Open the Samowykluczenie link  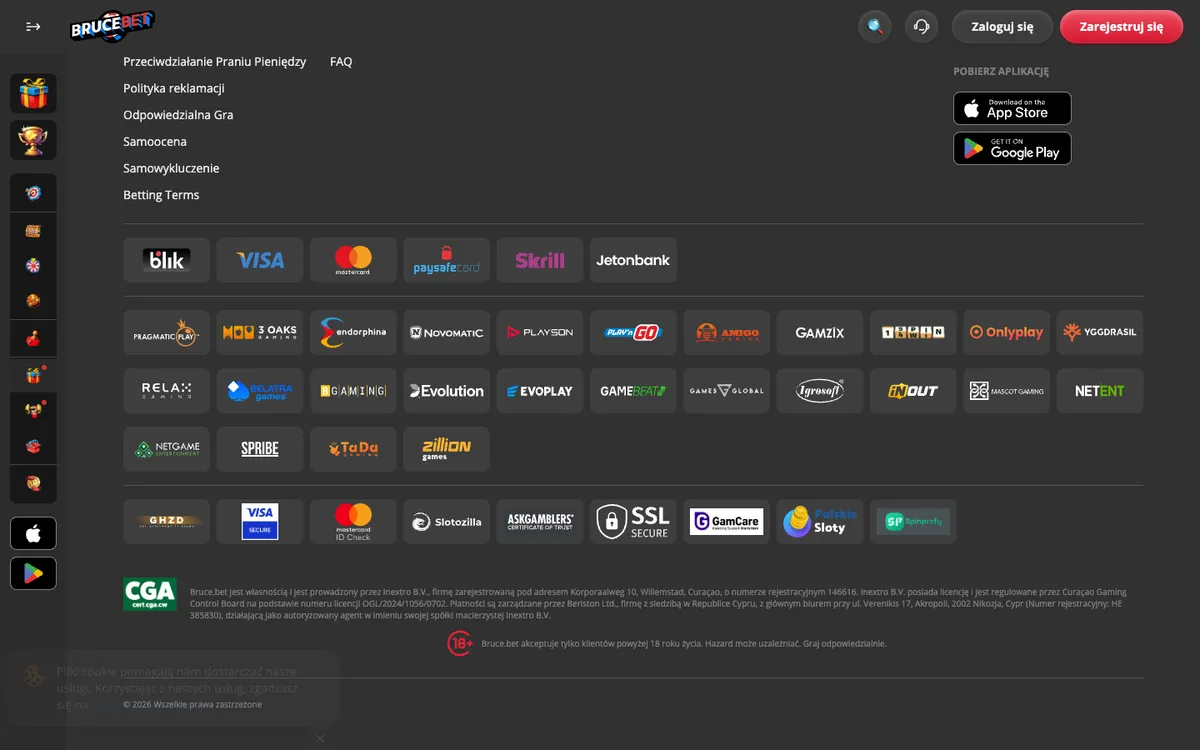(171, 168)
